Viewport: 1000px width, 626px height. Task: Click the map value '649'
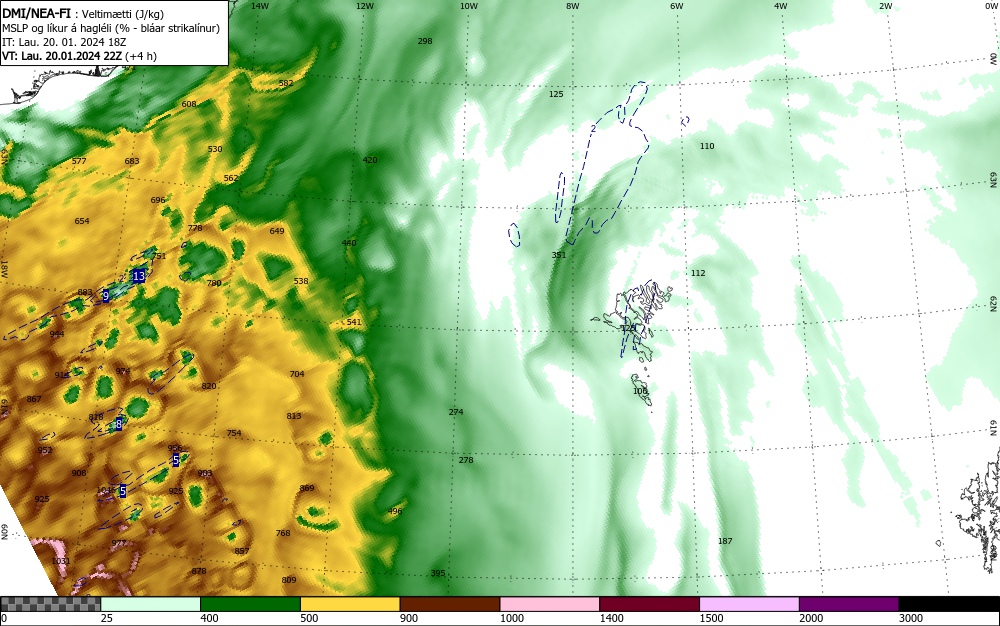[x=277, y=231]
